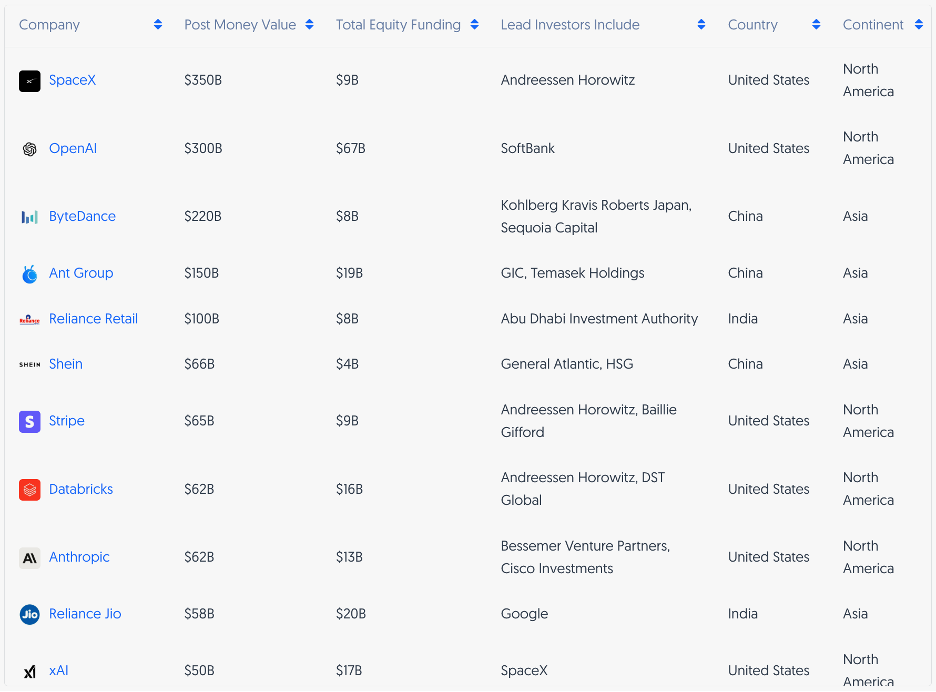This screenshot has width=936, height=692.
Task: Click the Shein logo icon
Action: coord(30,365)
